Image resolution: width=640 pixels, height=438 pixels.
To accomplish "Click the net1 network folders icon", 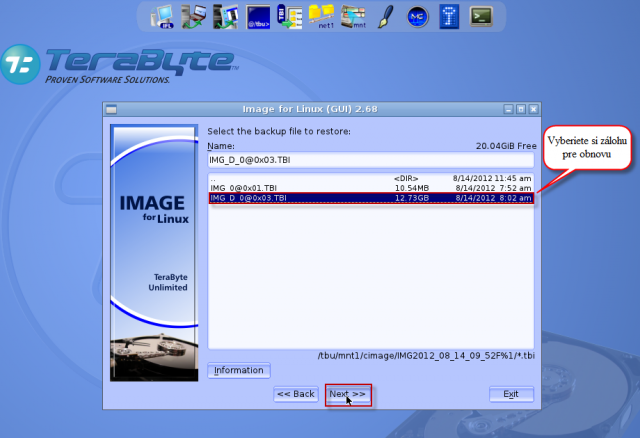I will (x=322, y=17).
